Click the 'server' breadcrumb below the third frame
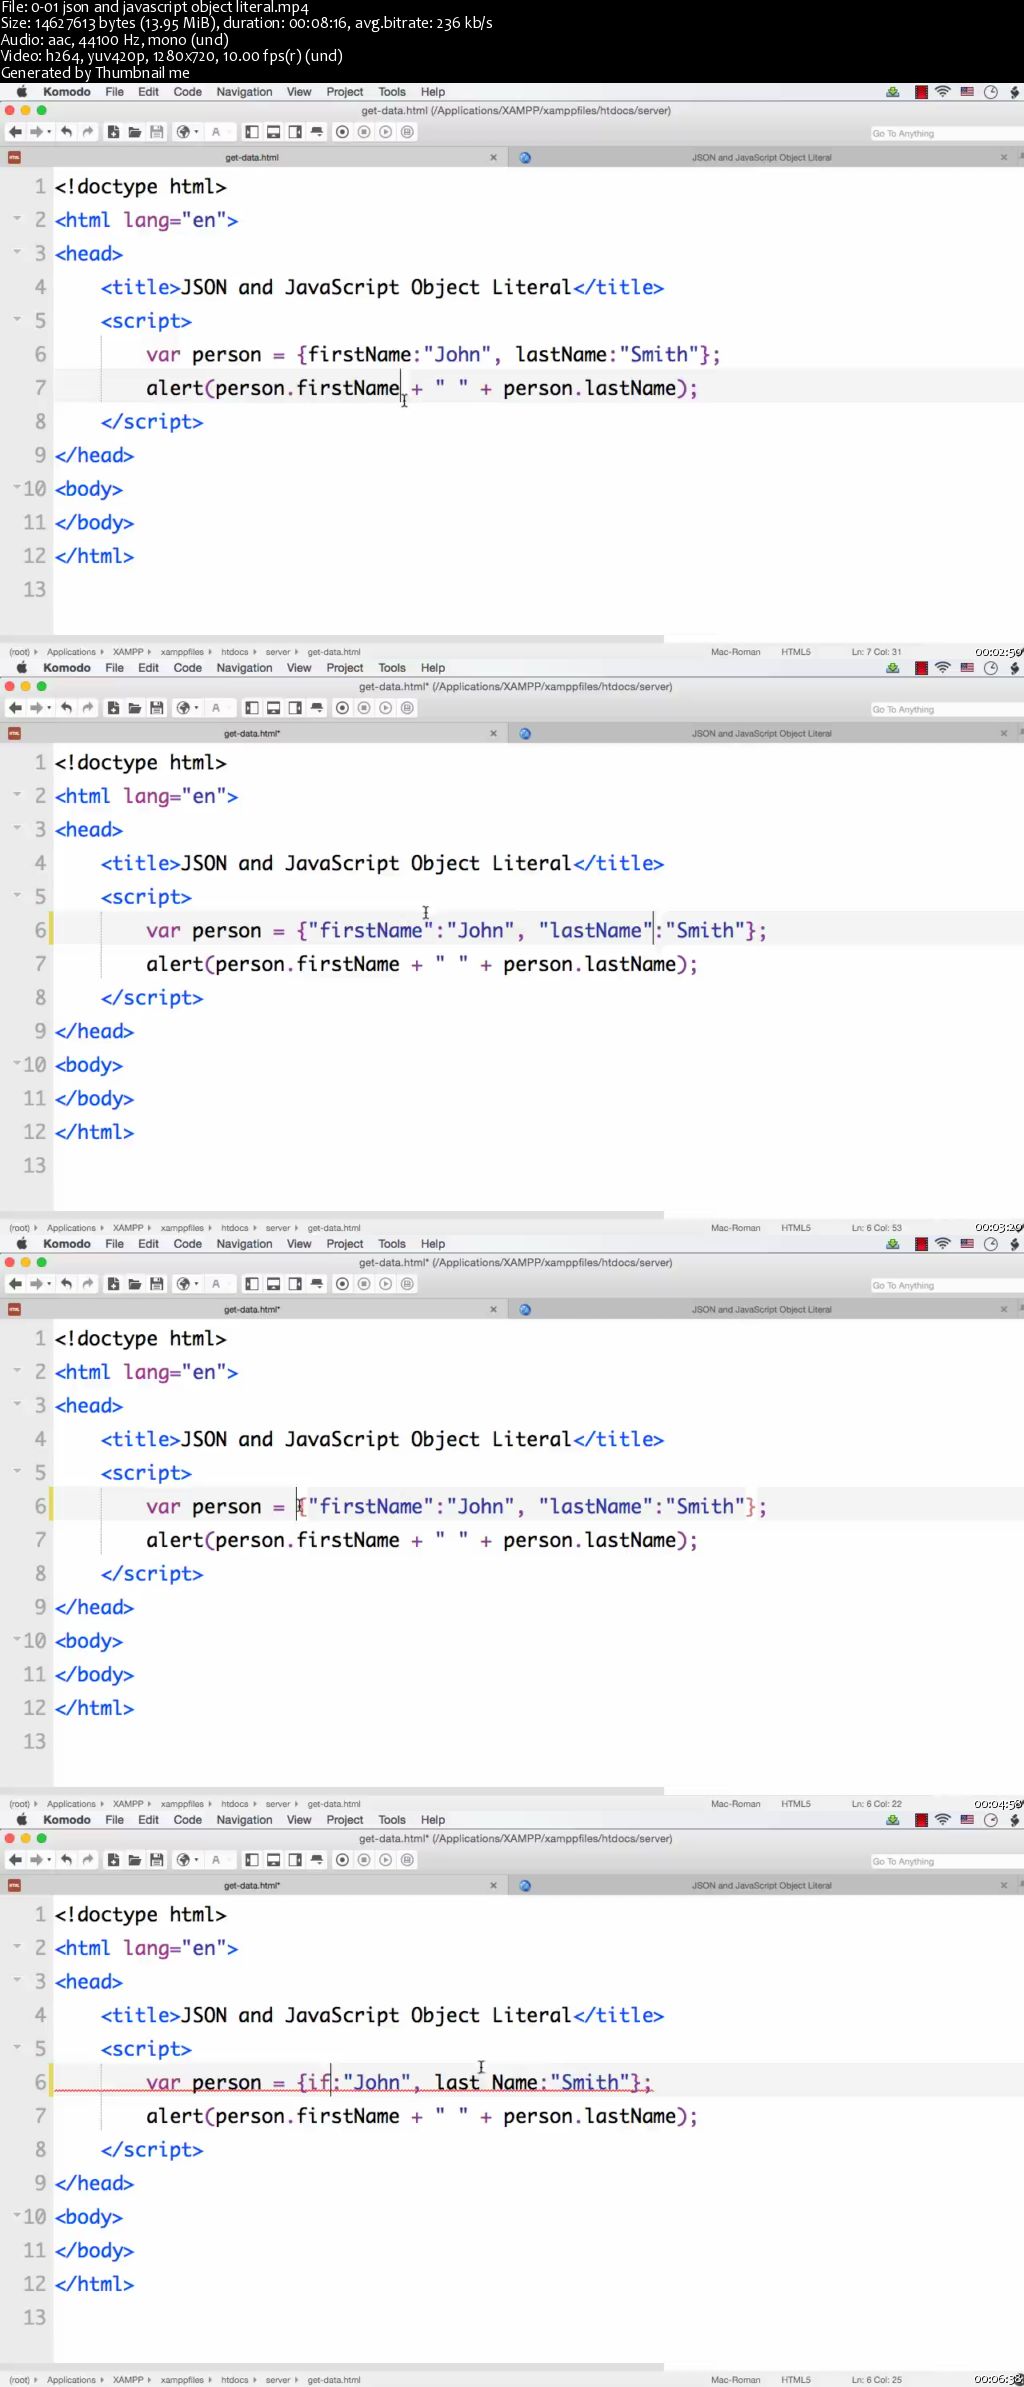This screenshot has width=1024, height=2387. pos(278,1804)
